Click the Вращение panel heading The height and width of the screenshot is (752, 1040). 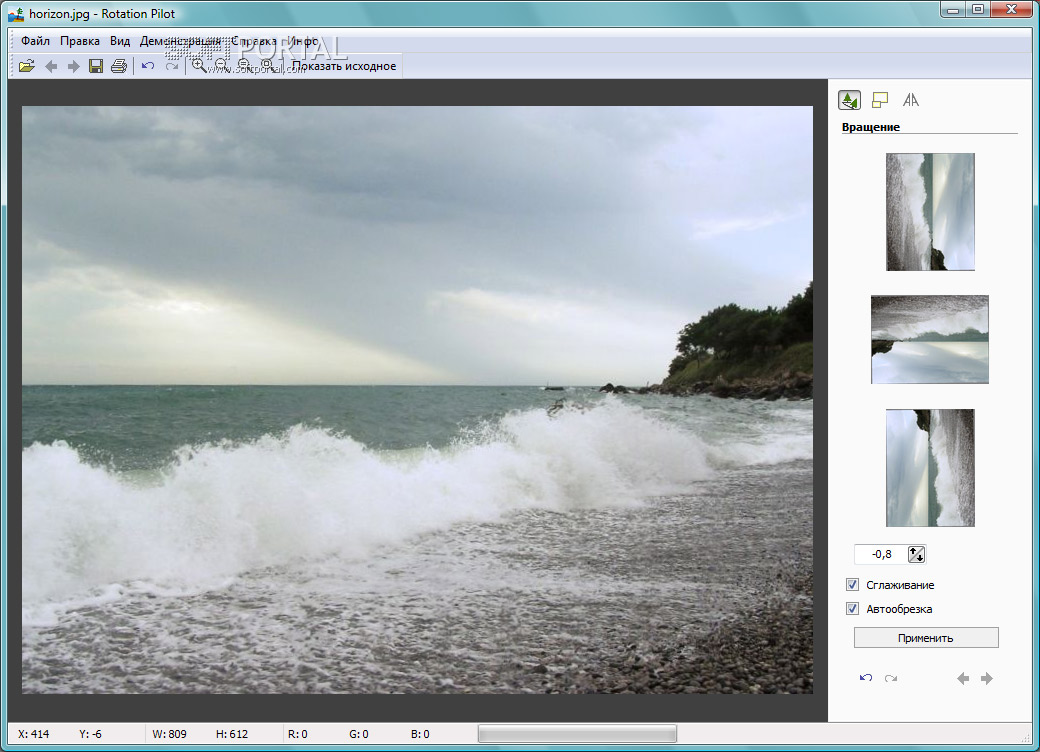[x=871, y=127]
